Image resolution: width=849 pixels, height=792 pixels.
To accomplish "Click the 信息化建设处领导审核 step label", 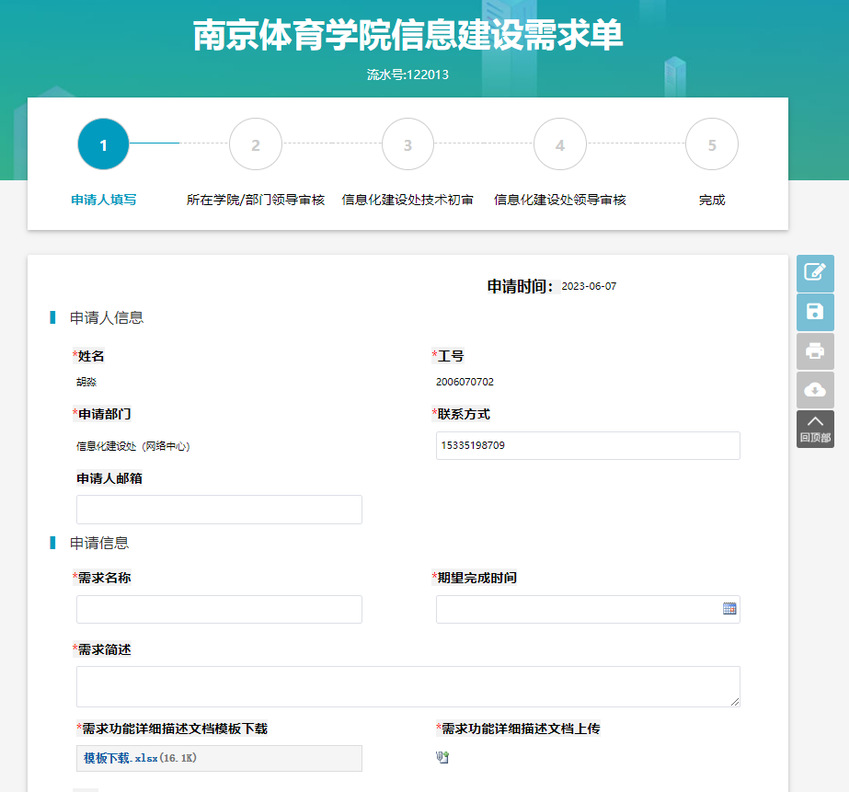I will tap(560, 200).
